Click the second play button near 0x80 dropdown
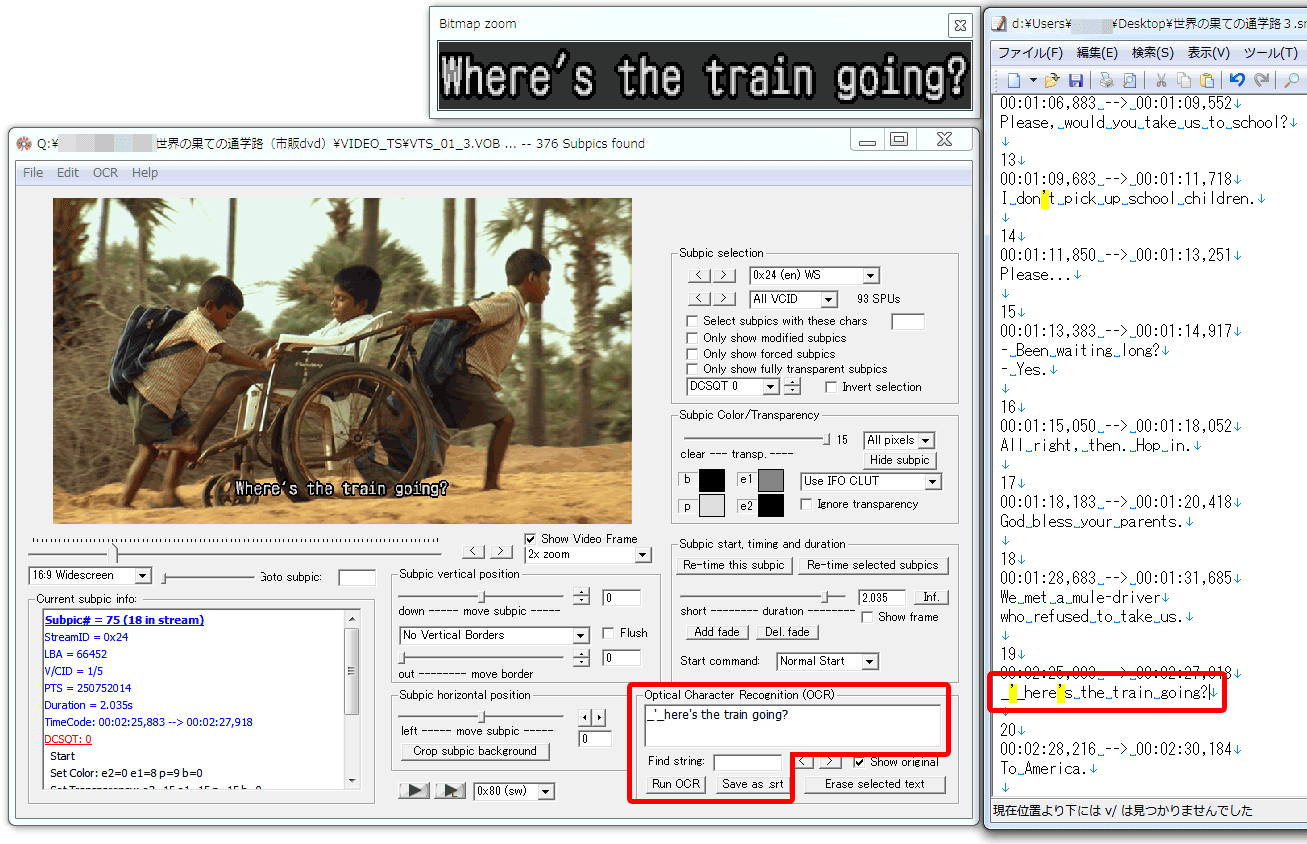This screenshot has width=1307, height=844. (450, 791)
